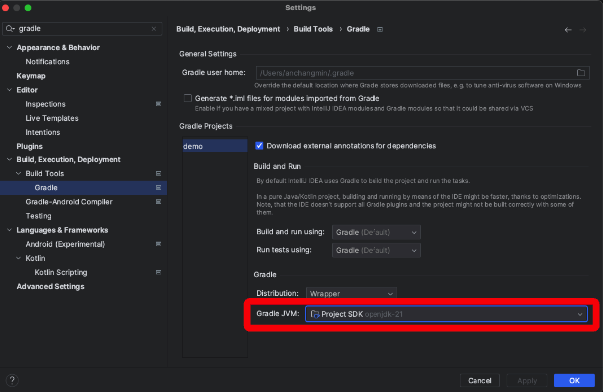Viewport: 603px width, 392px height.
Task: Open Android (Experimental) settings
Action: click(65, 244)
